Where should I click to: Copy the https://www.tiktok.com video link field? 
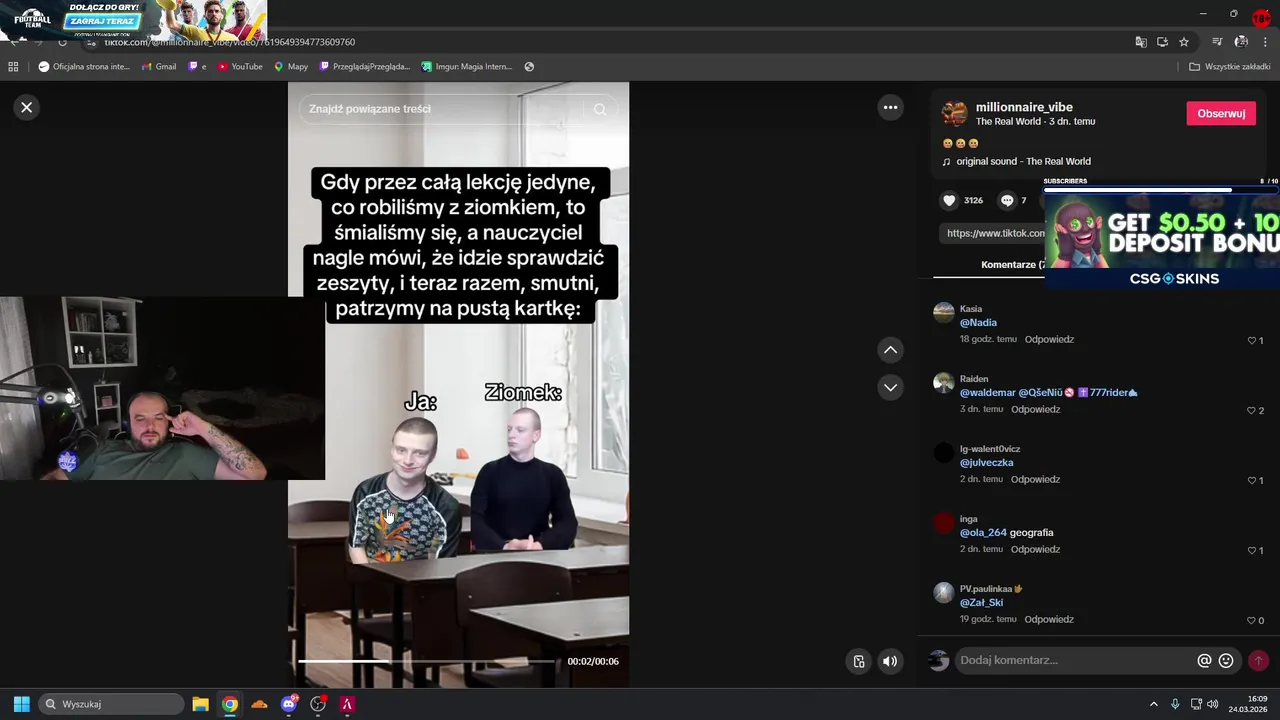[x=992, y=233]
